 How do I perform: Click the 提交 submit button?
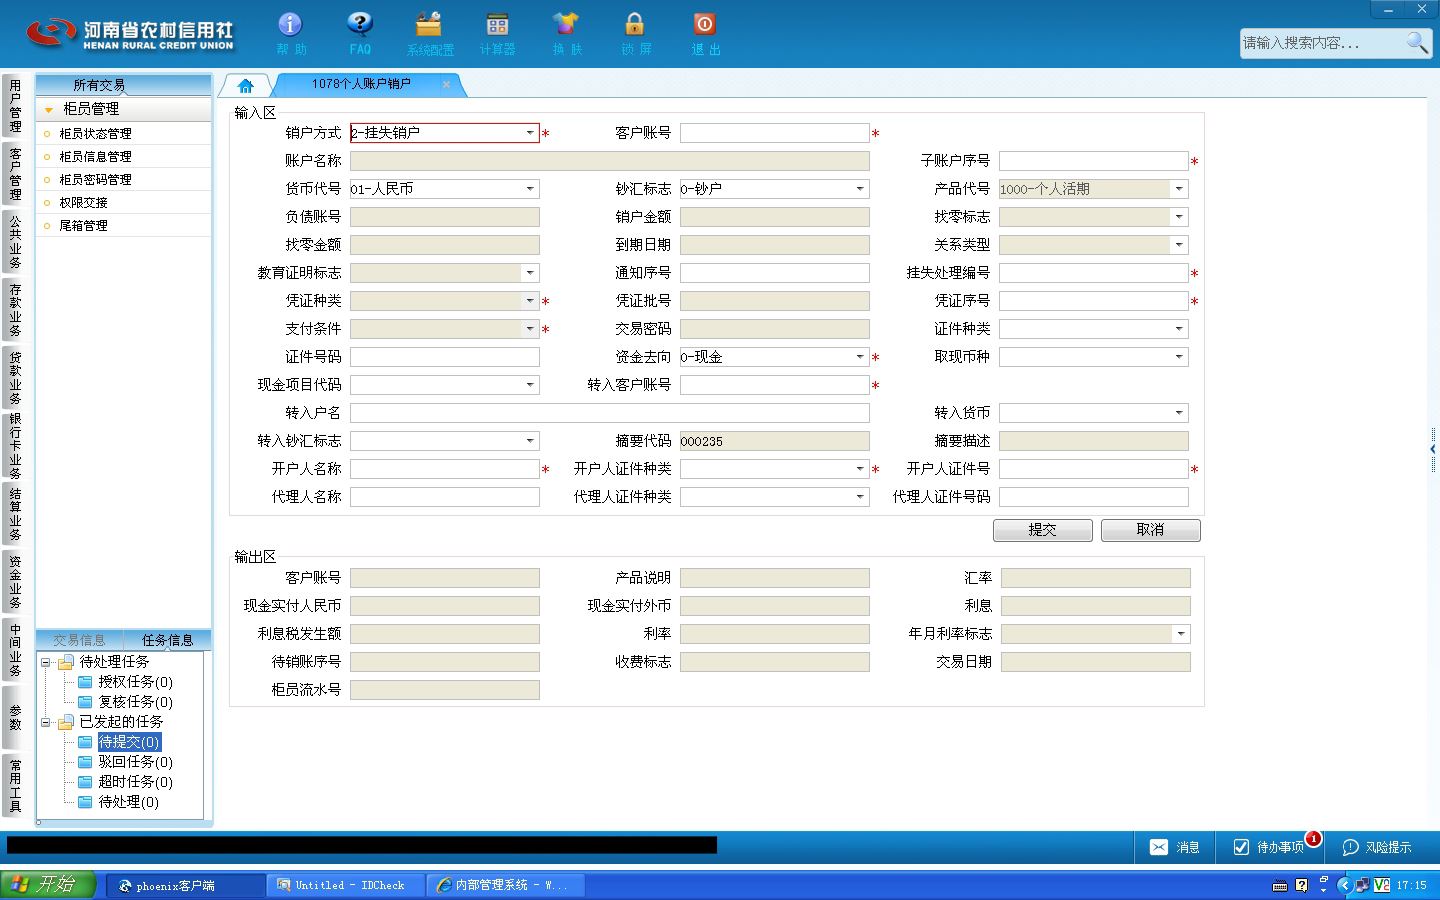pyautogui.click(x=1042, y=530)
